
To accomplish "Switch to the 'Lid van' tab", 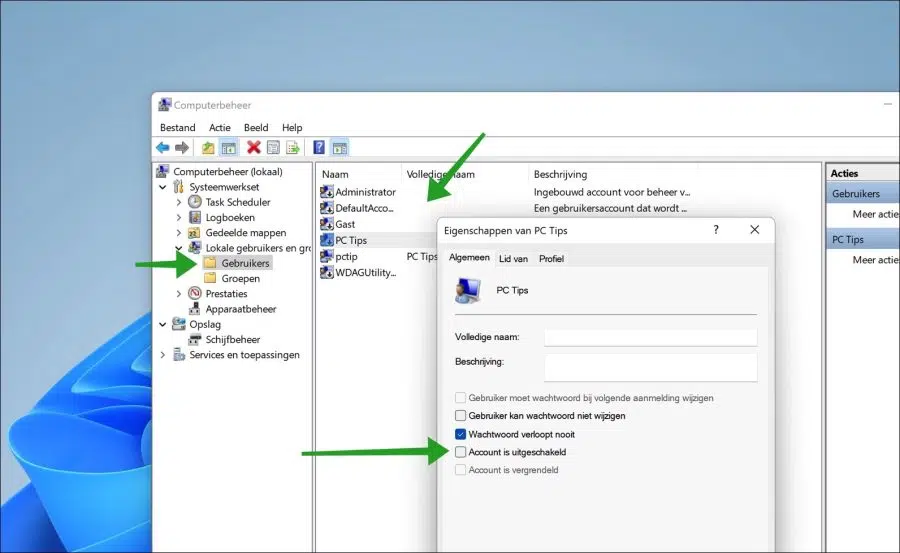I will click(513, 258).
